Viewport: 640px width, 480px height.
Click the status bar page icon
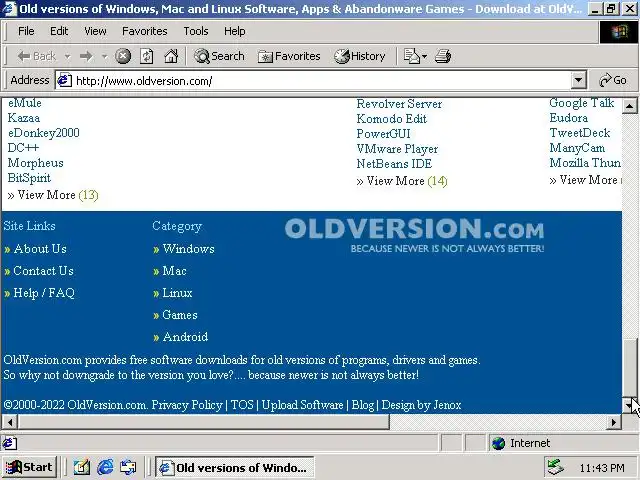click(9, 443)
